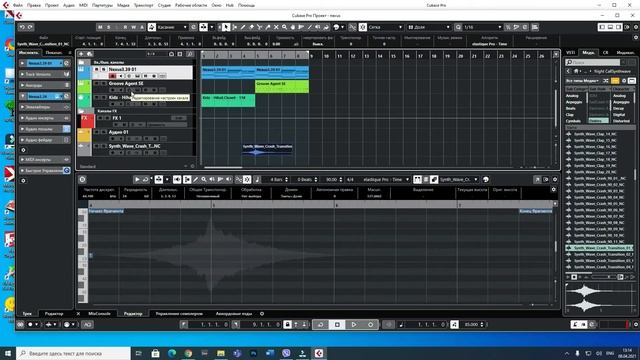Screen dimensions: 640x360
Task: Toggle left zone visibility button
Action: pos(602,27)
